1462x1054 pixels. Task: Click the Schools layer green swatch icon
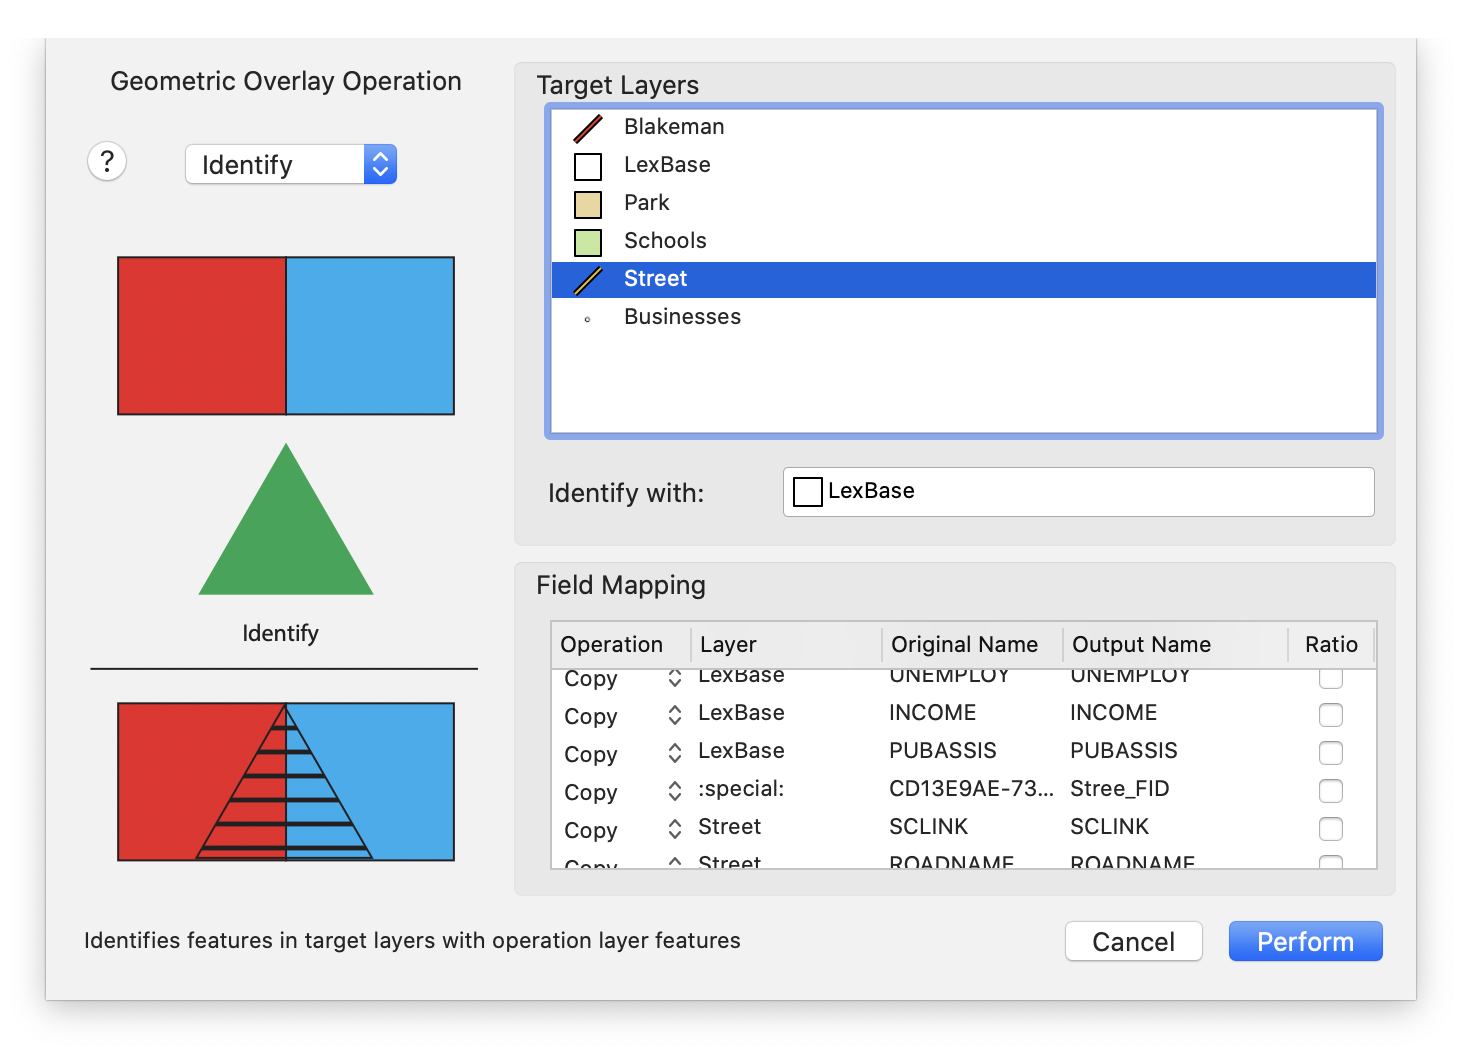click(588, 242)
